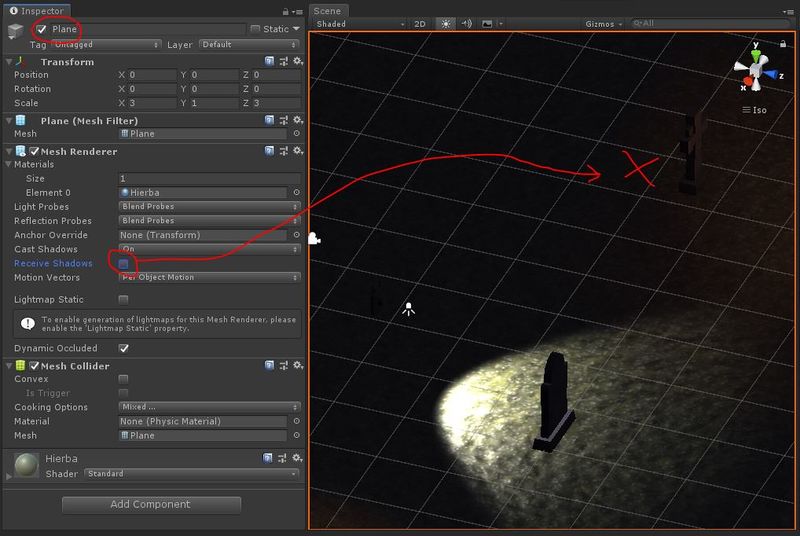Open the Hierba Shader dropdown
The width and height of the screenshot is (800, 536).
(x=191, y=474)
